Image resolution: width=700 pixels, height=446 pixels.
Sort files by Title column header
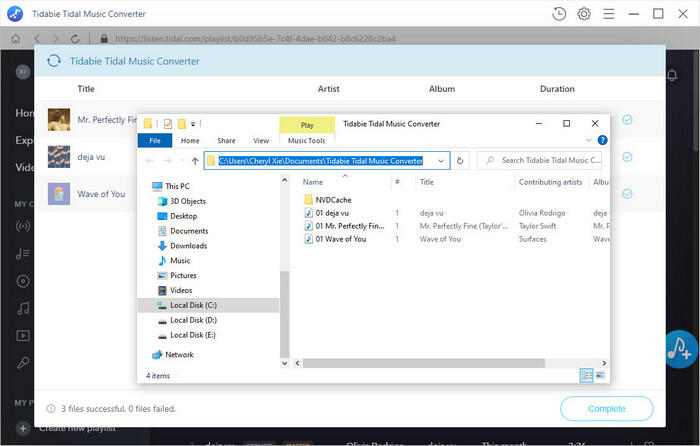pyautogui.click(x=427, y=182)
